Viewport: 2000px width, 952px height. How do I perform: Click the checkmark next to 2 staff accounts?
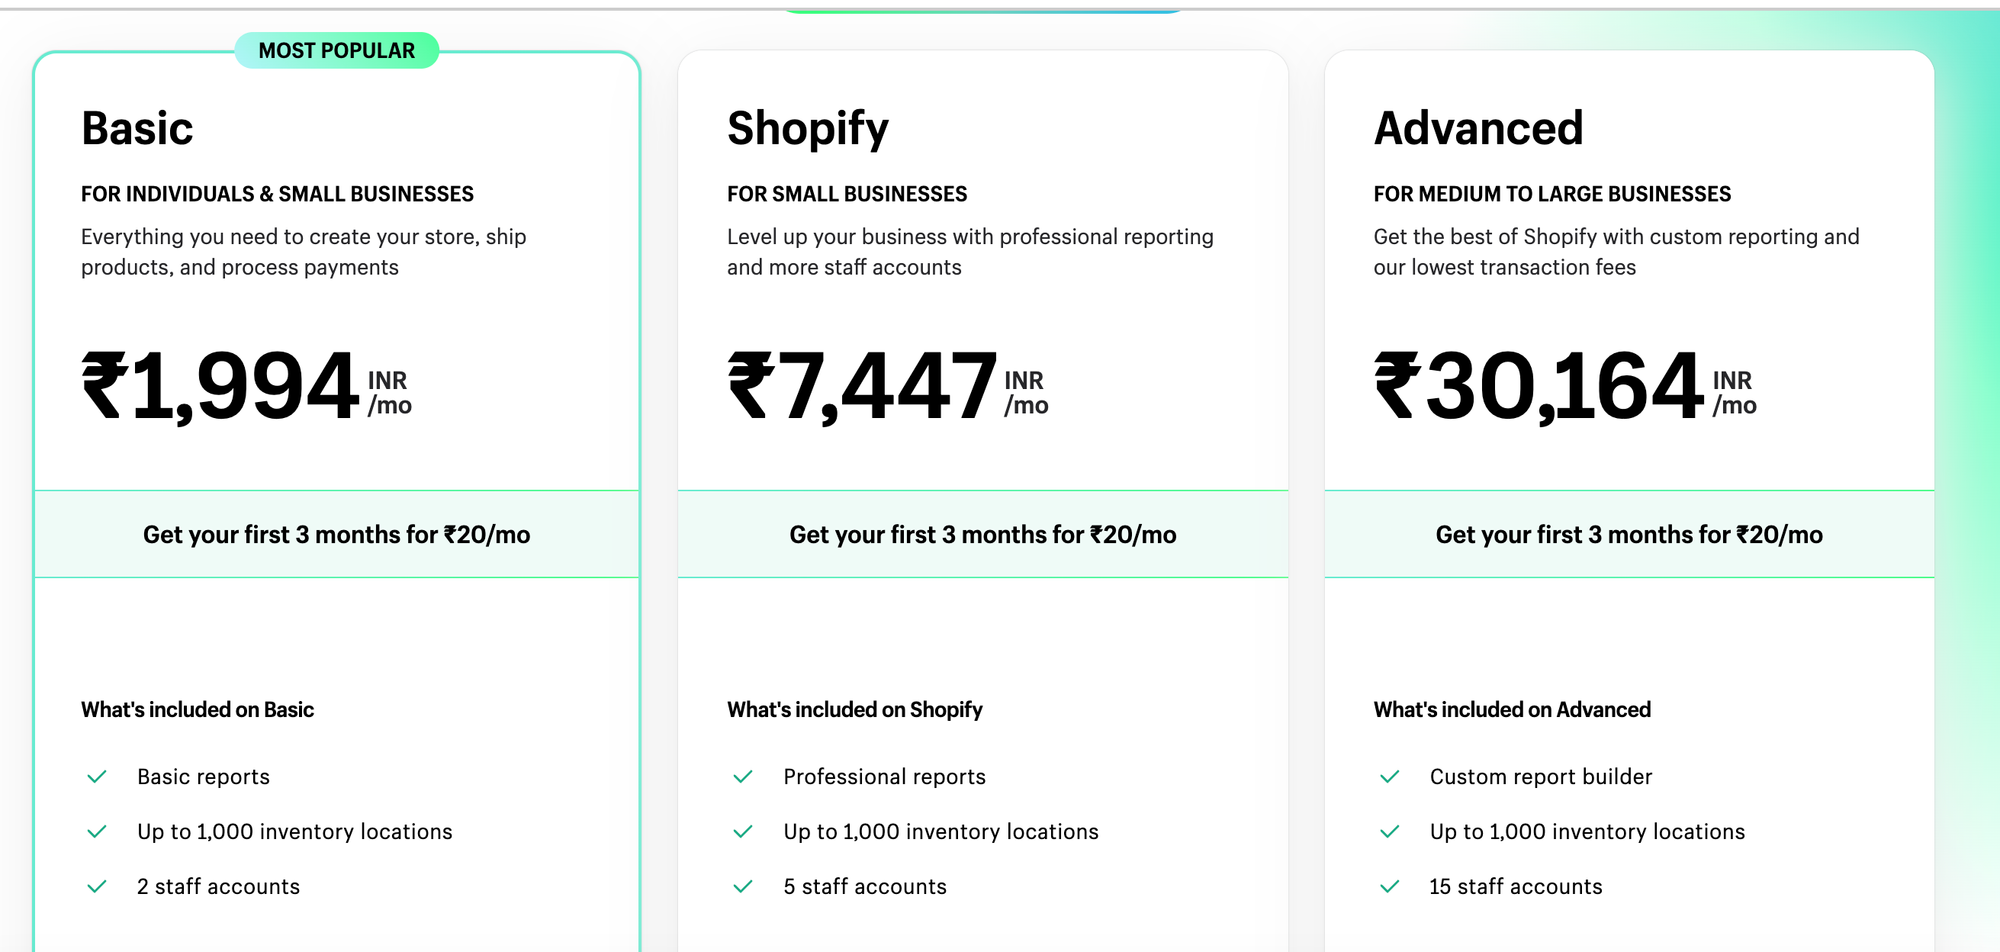[x=97, y=885]
